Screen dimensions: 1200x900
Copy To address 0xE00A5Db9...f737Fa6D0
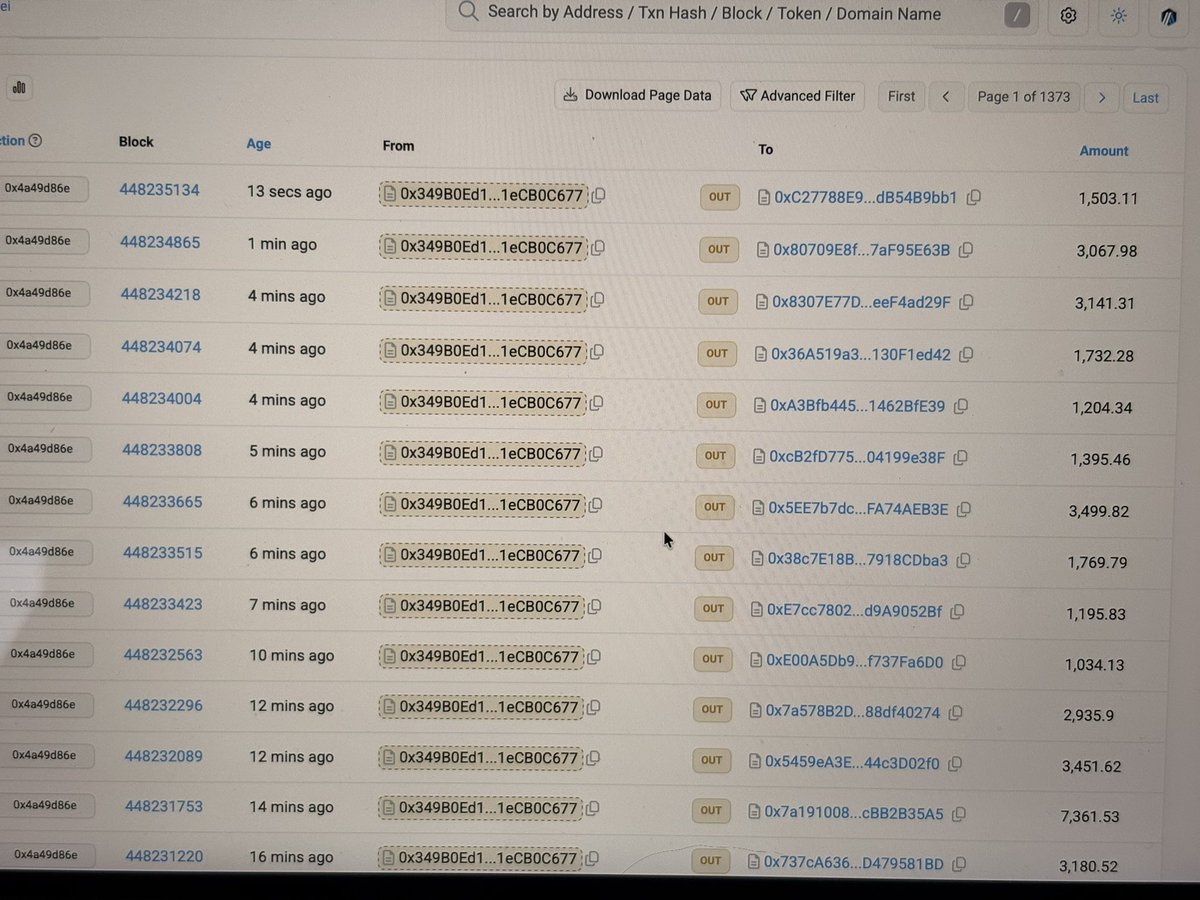[959, 663]
